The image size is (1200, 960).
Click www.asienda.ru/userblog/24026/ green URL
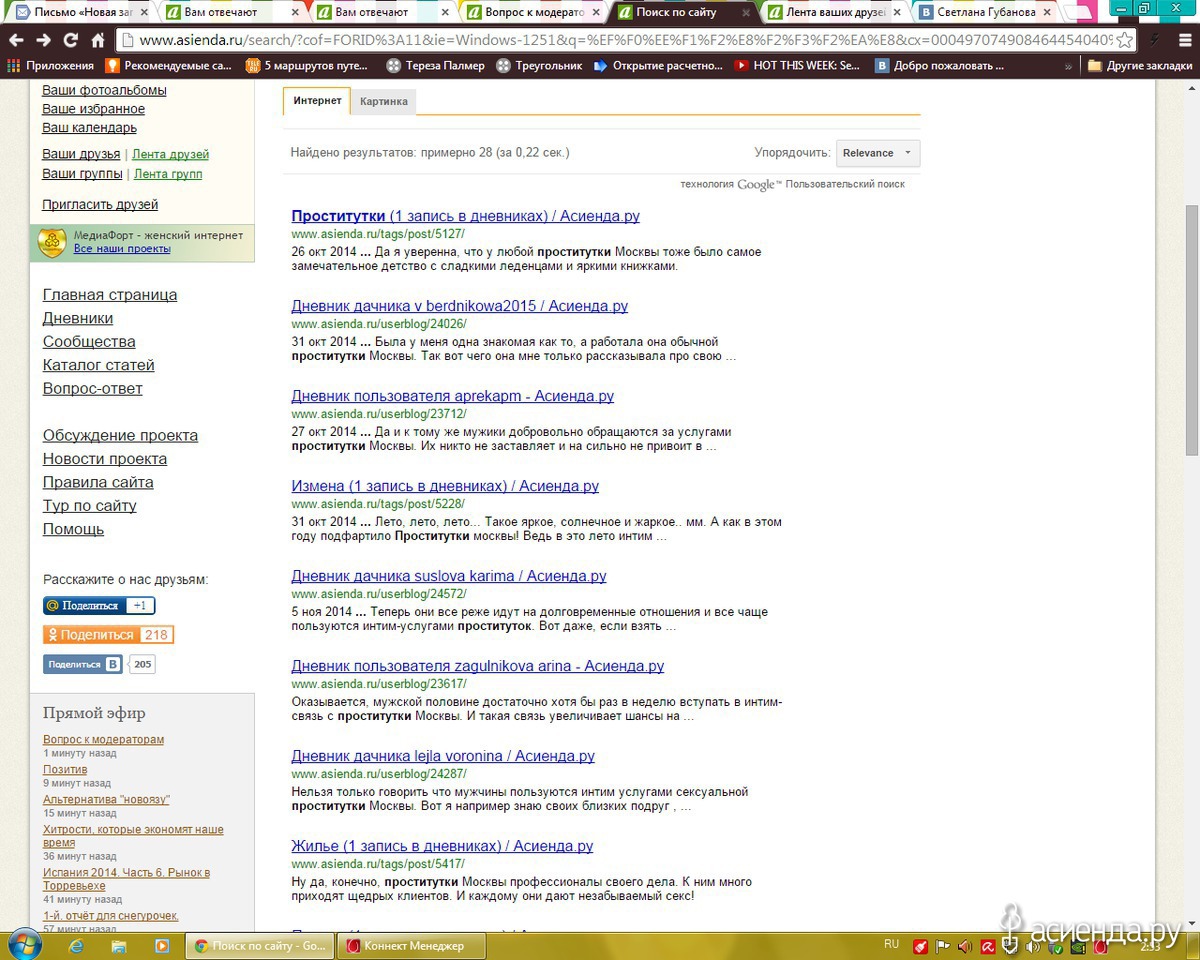pos(379,324)
